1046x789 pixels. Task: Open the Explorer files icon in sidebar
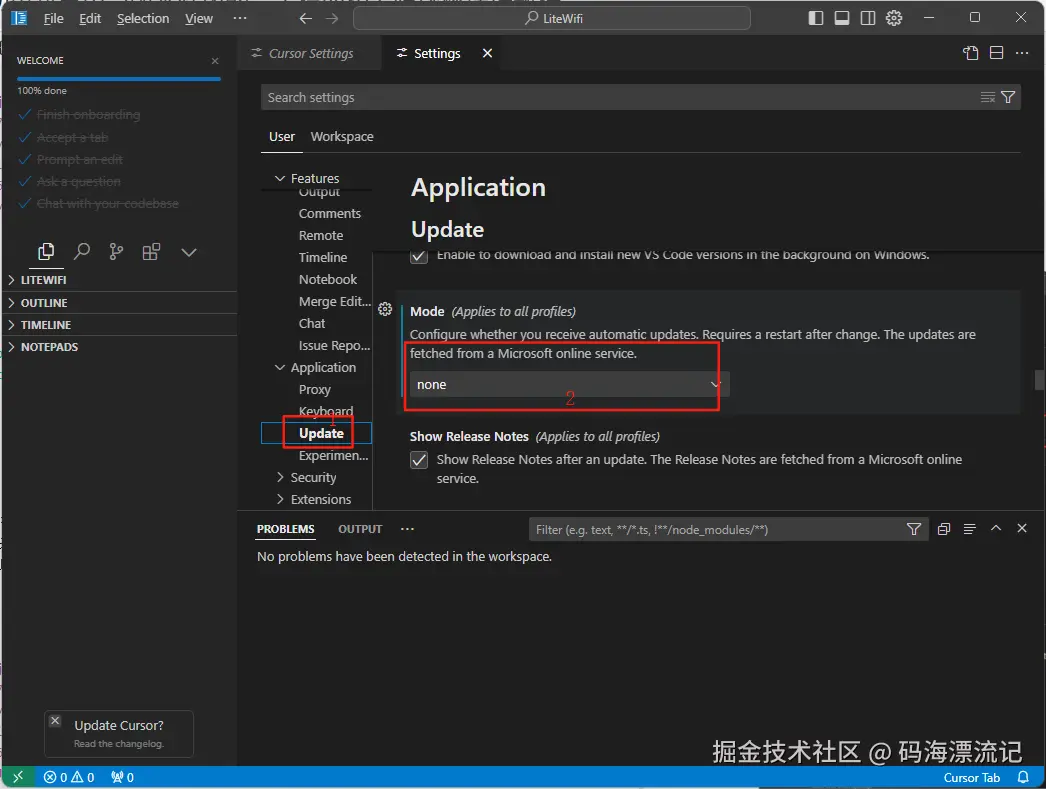coord(46,251)
